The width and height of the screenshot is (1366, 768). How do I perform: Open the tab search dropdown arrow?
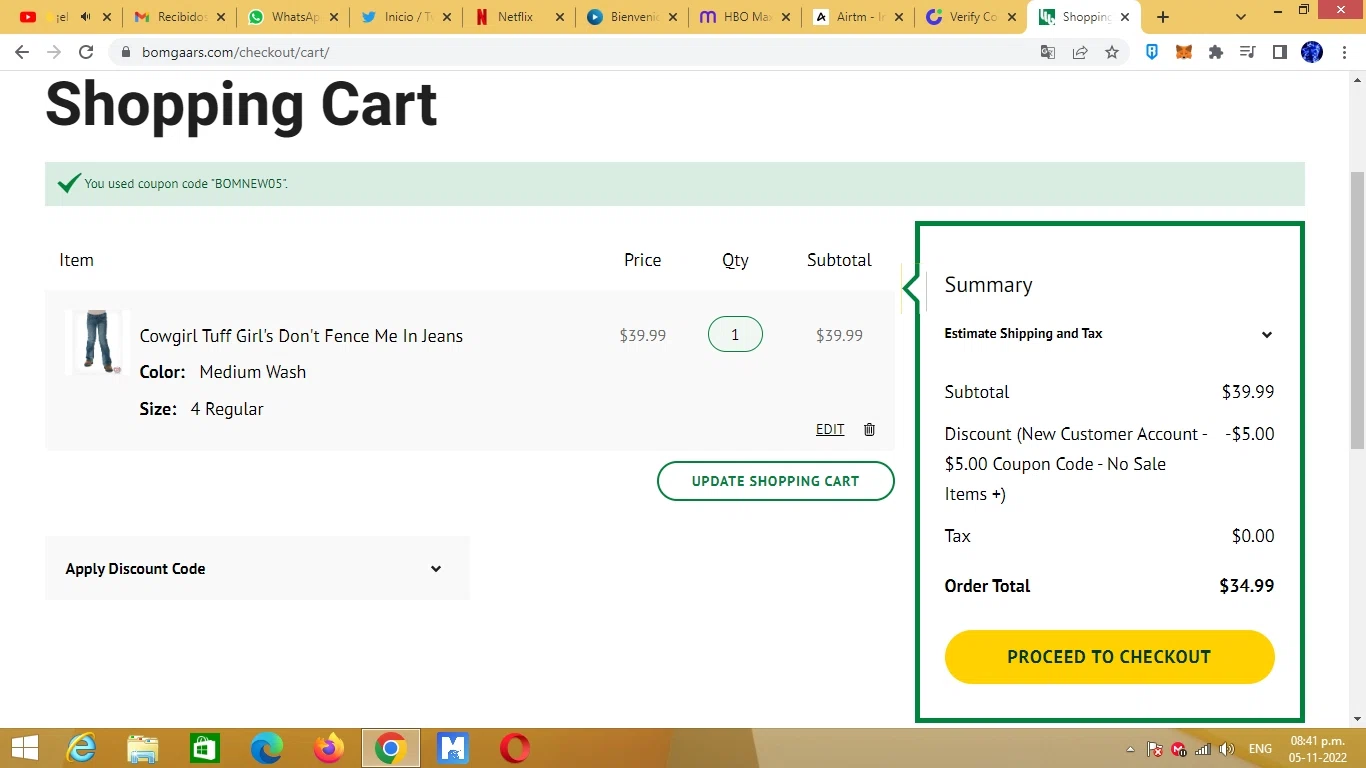[x=1241, y=17]
